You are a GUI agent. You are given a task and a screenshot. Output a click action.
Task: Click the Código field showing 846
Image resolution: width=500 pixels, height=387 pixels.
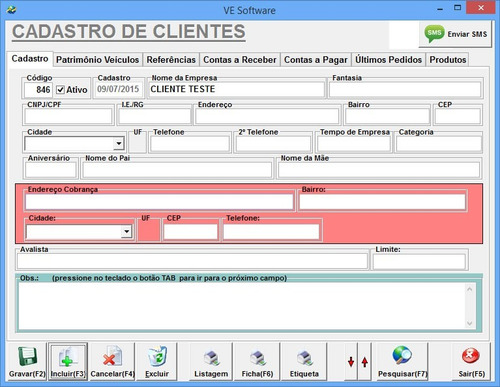point(38,90)
